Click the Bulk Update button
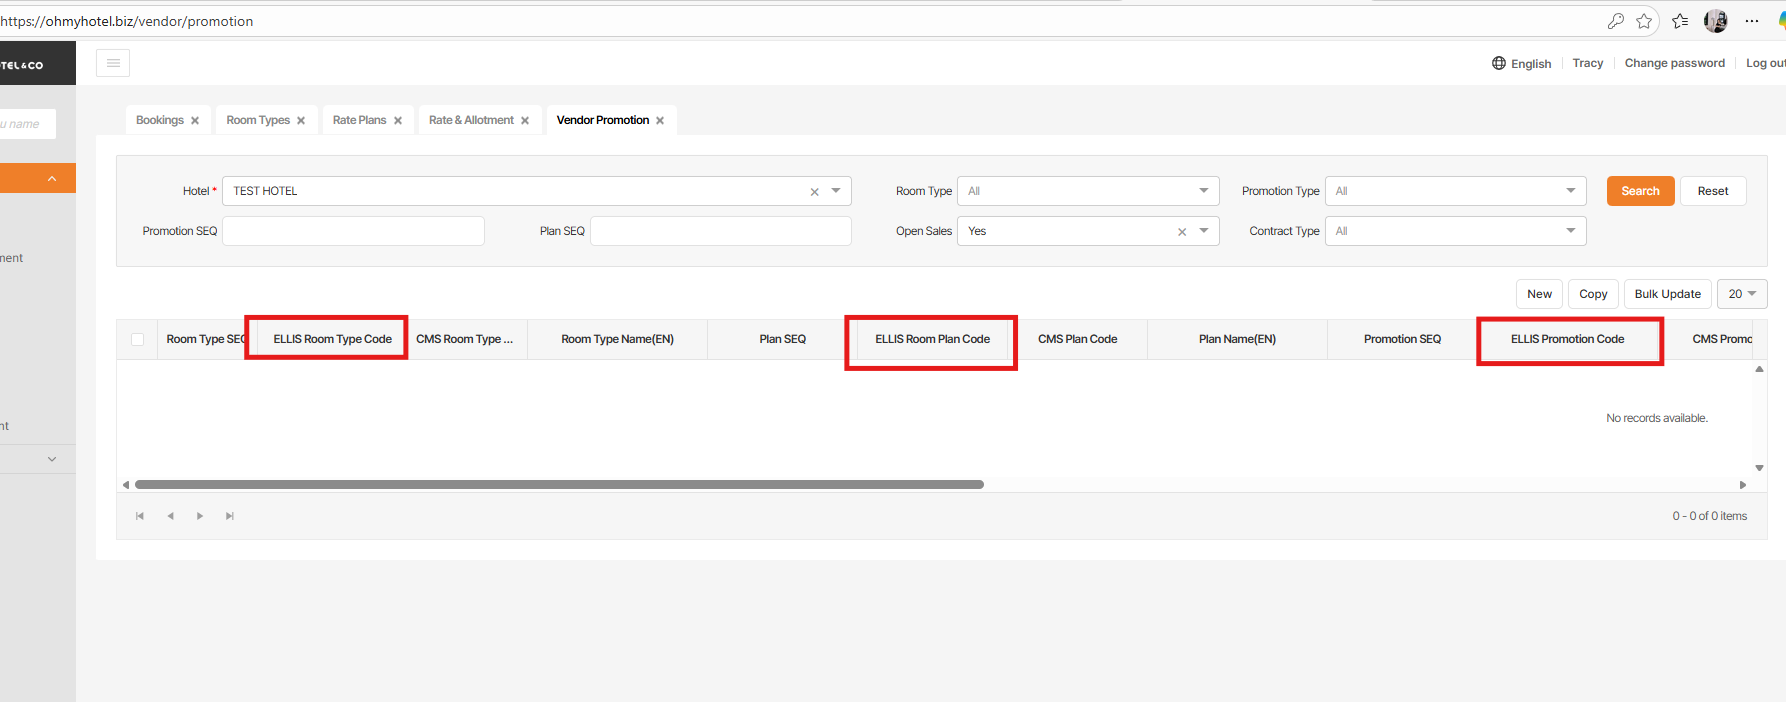This screenshot has width=1786, height=702. [x=1667, y=294]
